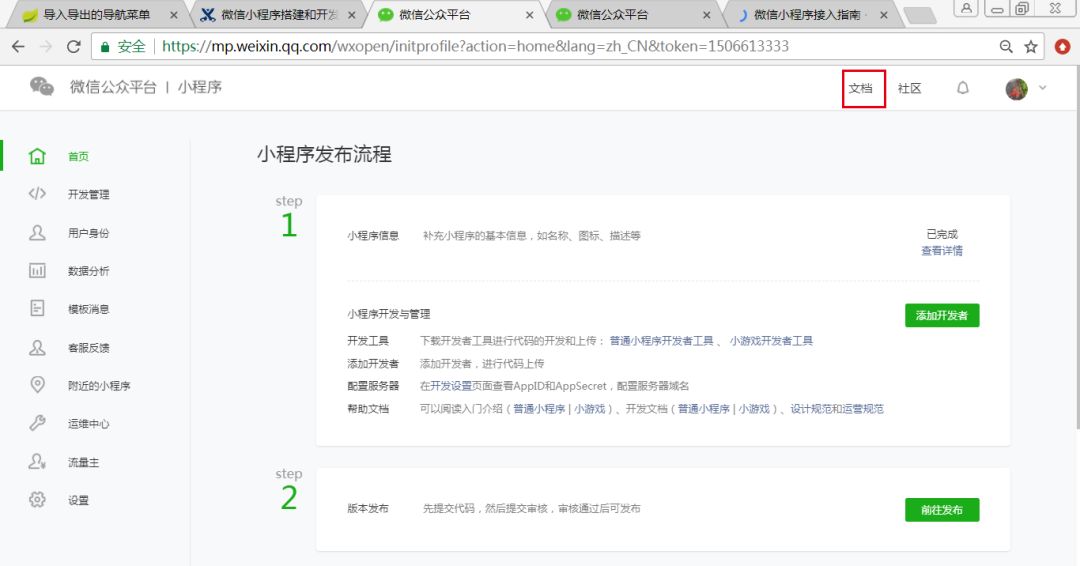Open the 查看详情 link
This screenshot has height=566, width=1080.
pyautogui.click(x=942, y=251)
